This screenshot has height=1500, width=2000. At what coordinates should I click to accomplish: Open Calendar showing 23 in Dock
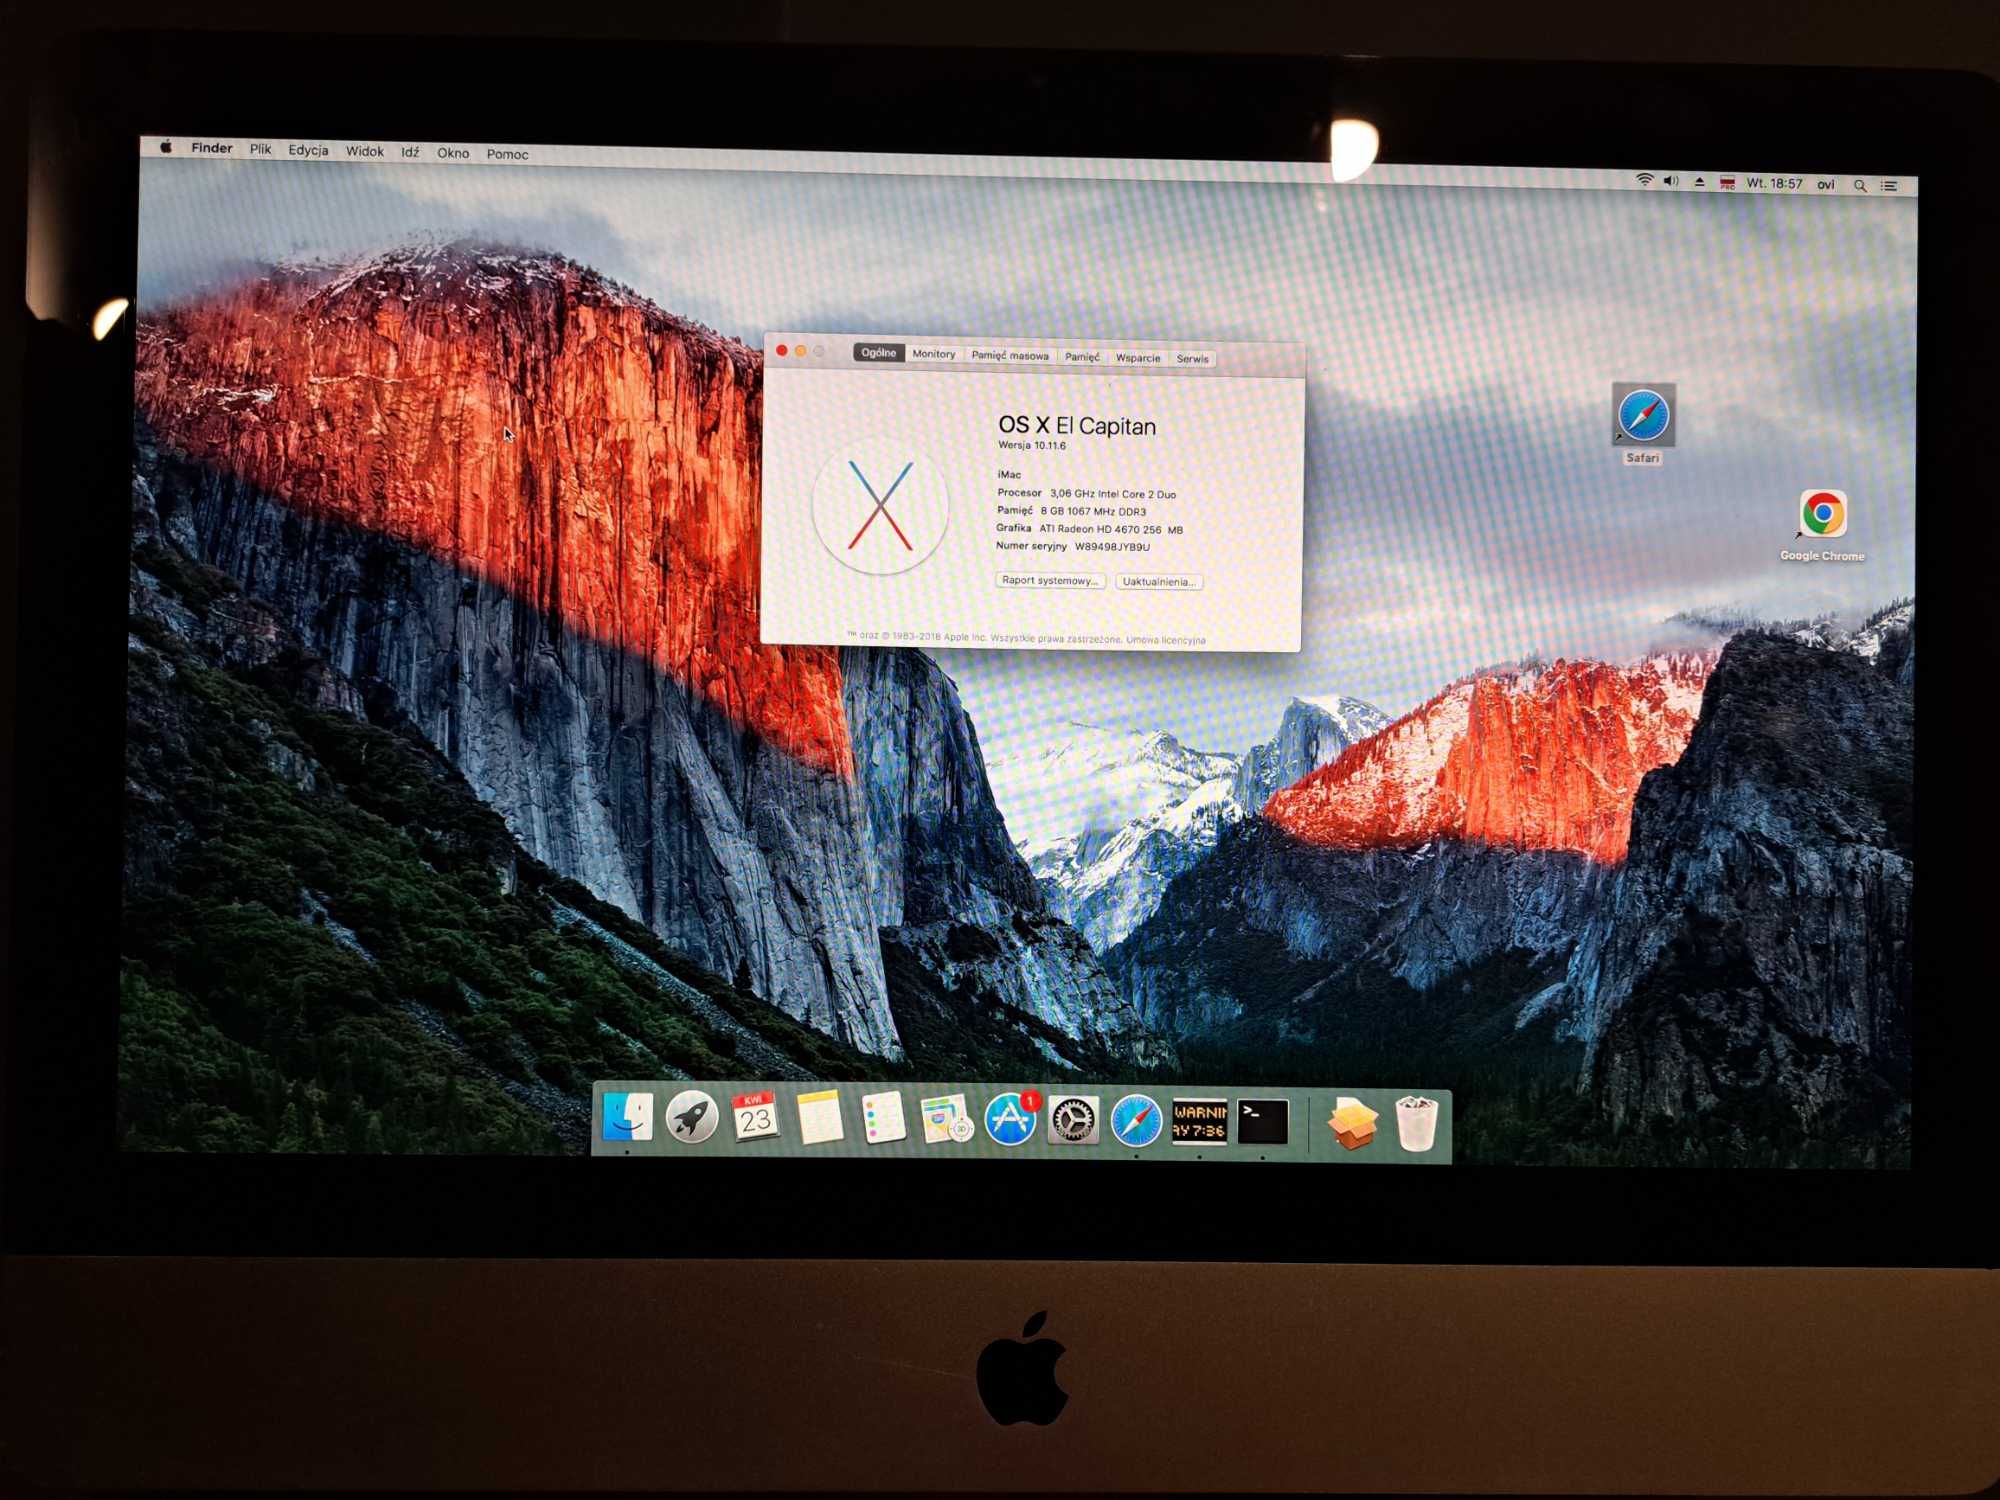(x=755, y=1118)
